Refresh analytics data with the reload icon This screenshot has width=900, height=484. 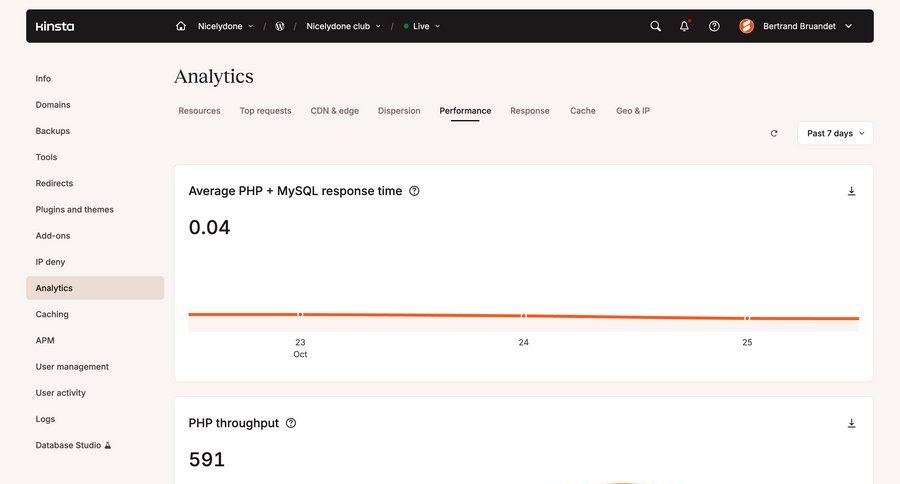pyautogui.click(x=774, y=133)
